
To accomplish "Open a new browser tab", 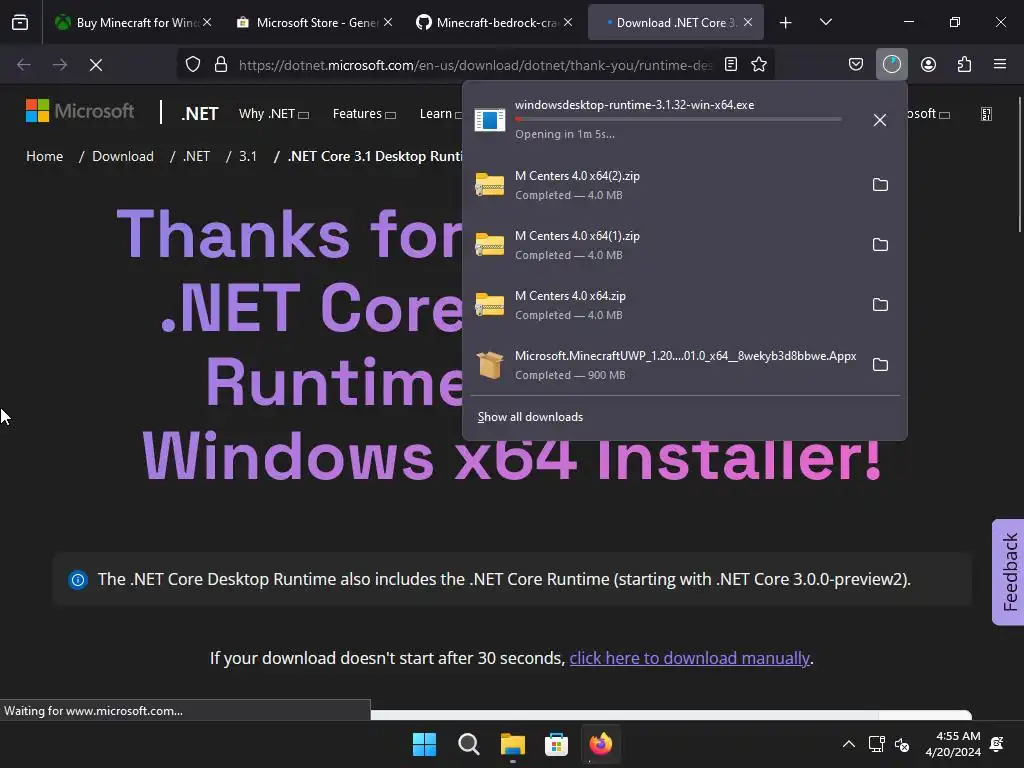I will click(x=786, y=23).
